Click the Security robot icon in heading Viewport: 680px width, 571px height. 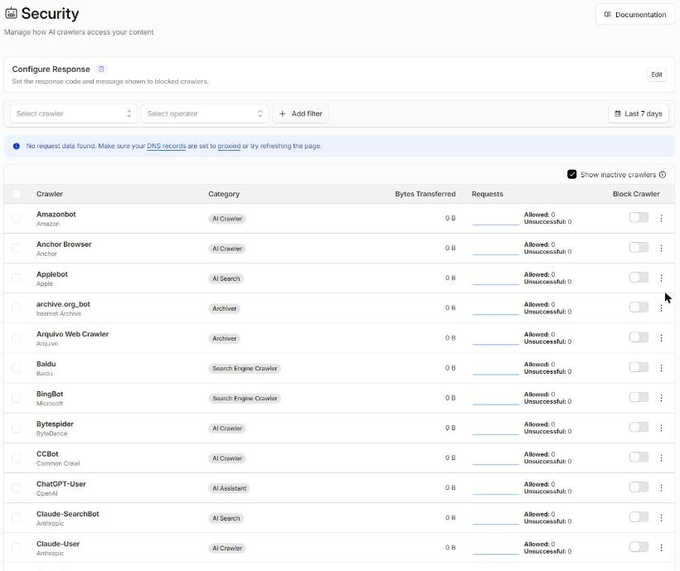point(11,13)
